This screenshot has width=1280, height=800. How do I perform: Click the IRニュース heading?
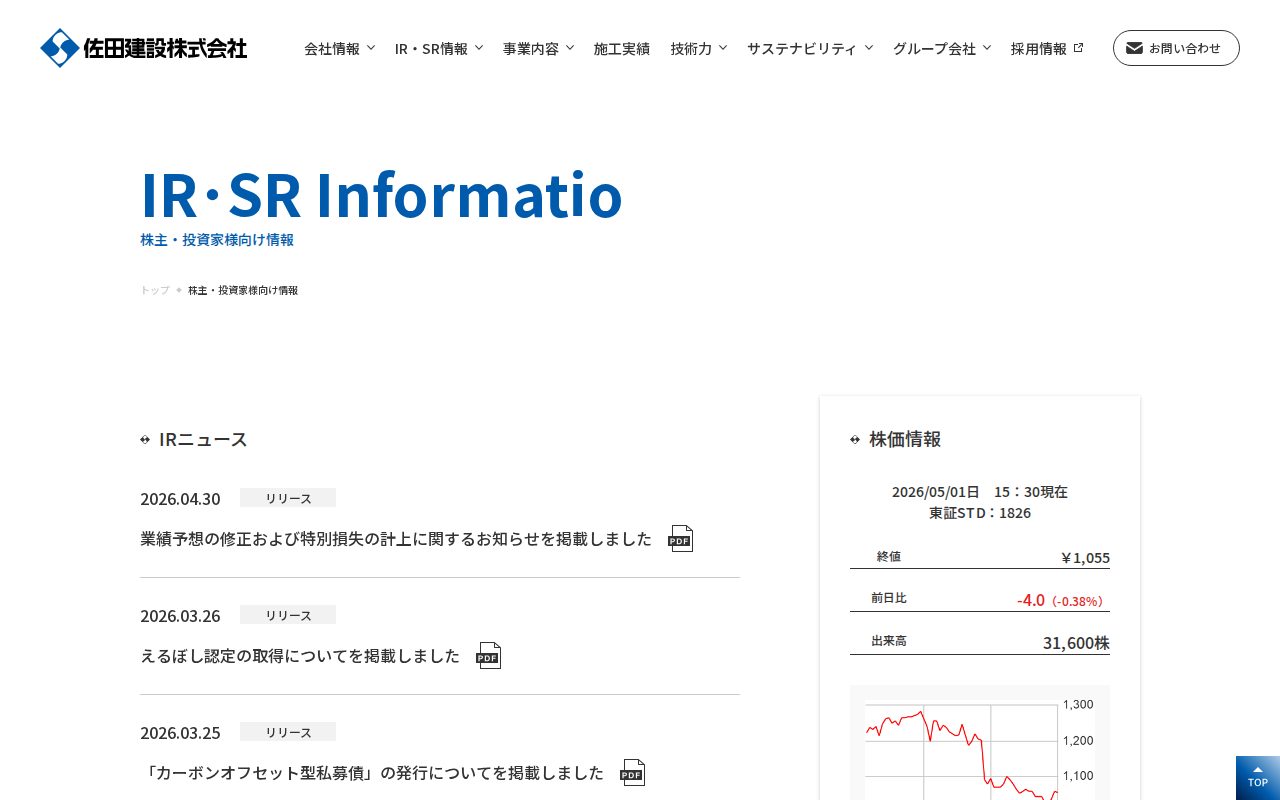tap(203, 439)
